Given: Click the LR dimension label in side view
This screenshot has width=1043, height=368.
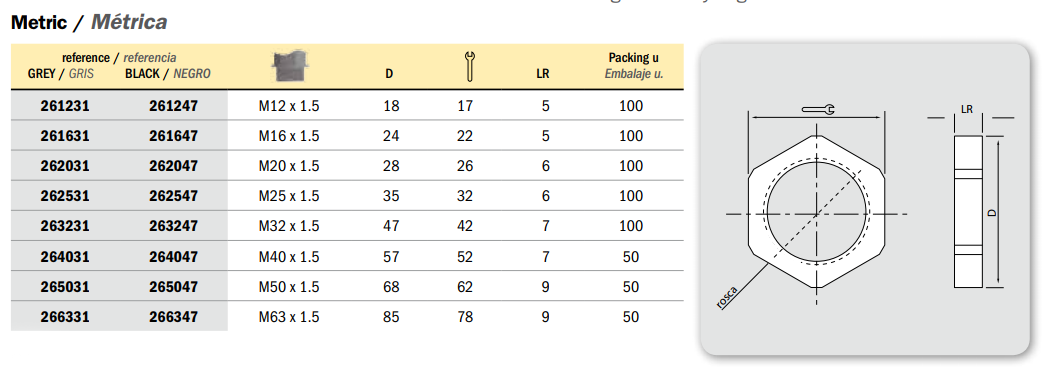Looking at the screenshot, I should [967, 110].
